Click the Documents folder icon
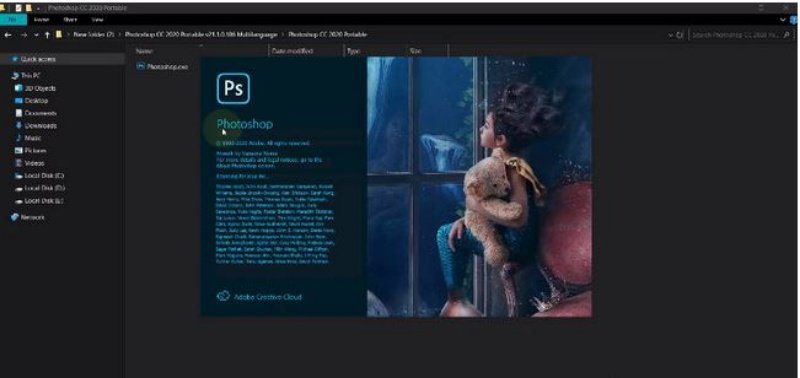 point(19,113)
